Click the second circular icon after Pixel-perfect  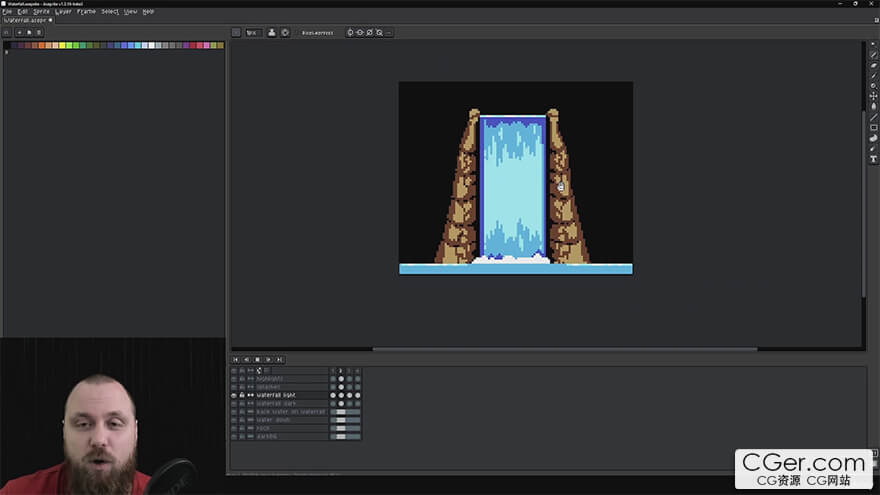pos(360,33)
